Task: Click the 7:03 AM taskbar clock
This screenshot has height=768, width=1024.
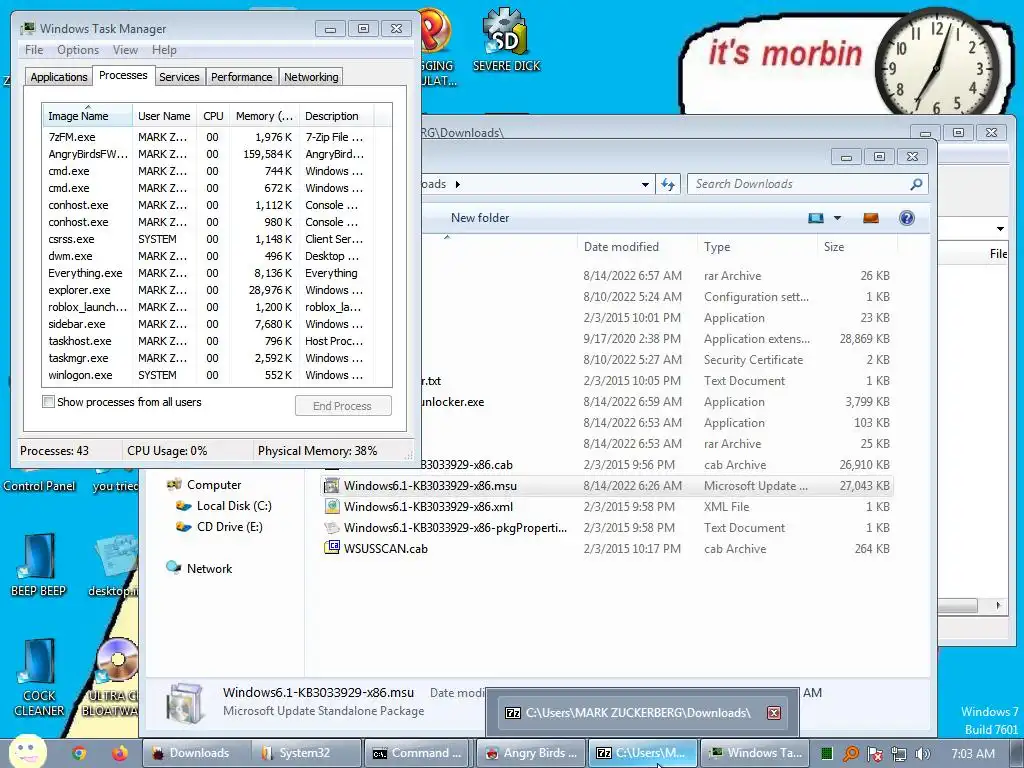Action: click(x=973, y=754)
